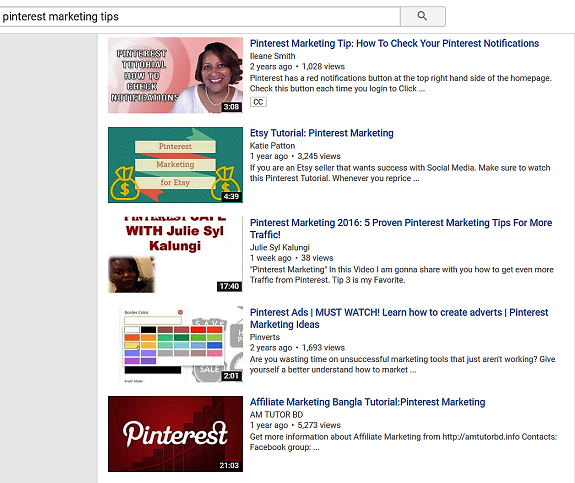Screen dimensions: 575x483
Task: Play the Julie Syl Kalungi video thumbnail
Action: 175,255
